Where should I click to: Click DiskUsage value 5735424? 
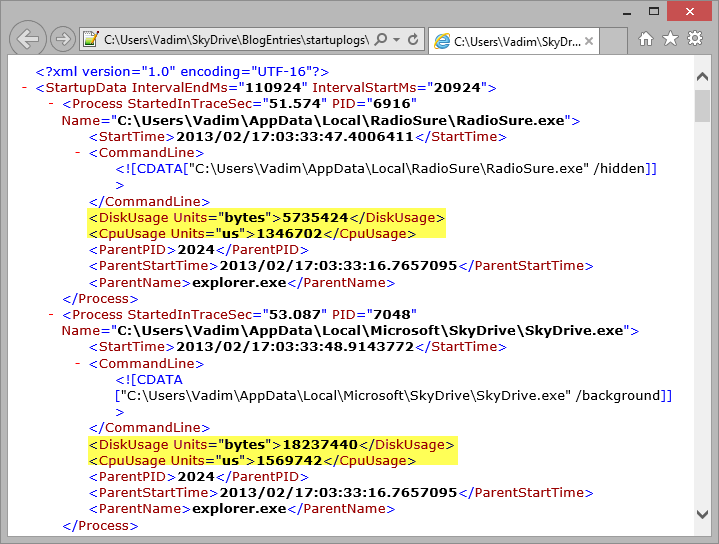click(315, 217)
